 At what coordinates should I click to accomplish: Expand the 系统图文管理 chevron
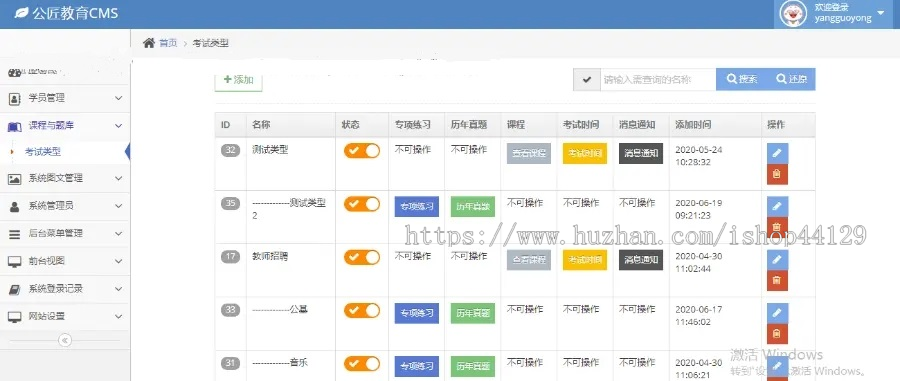(118, 178)
